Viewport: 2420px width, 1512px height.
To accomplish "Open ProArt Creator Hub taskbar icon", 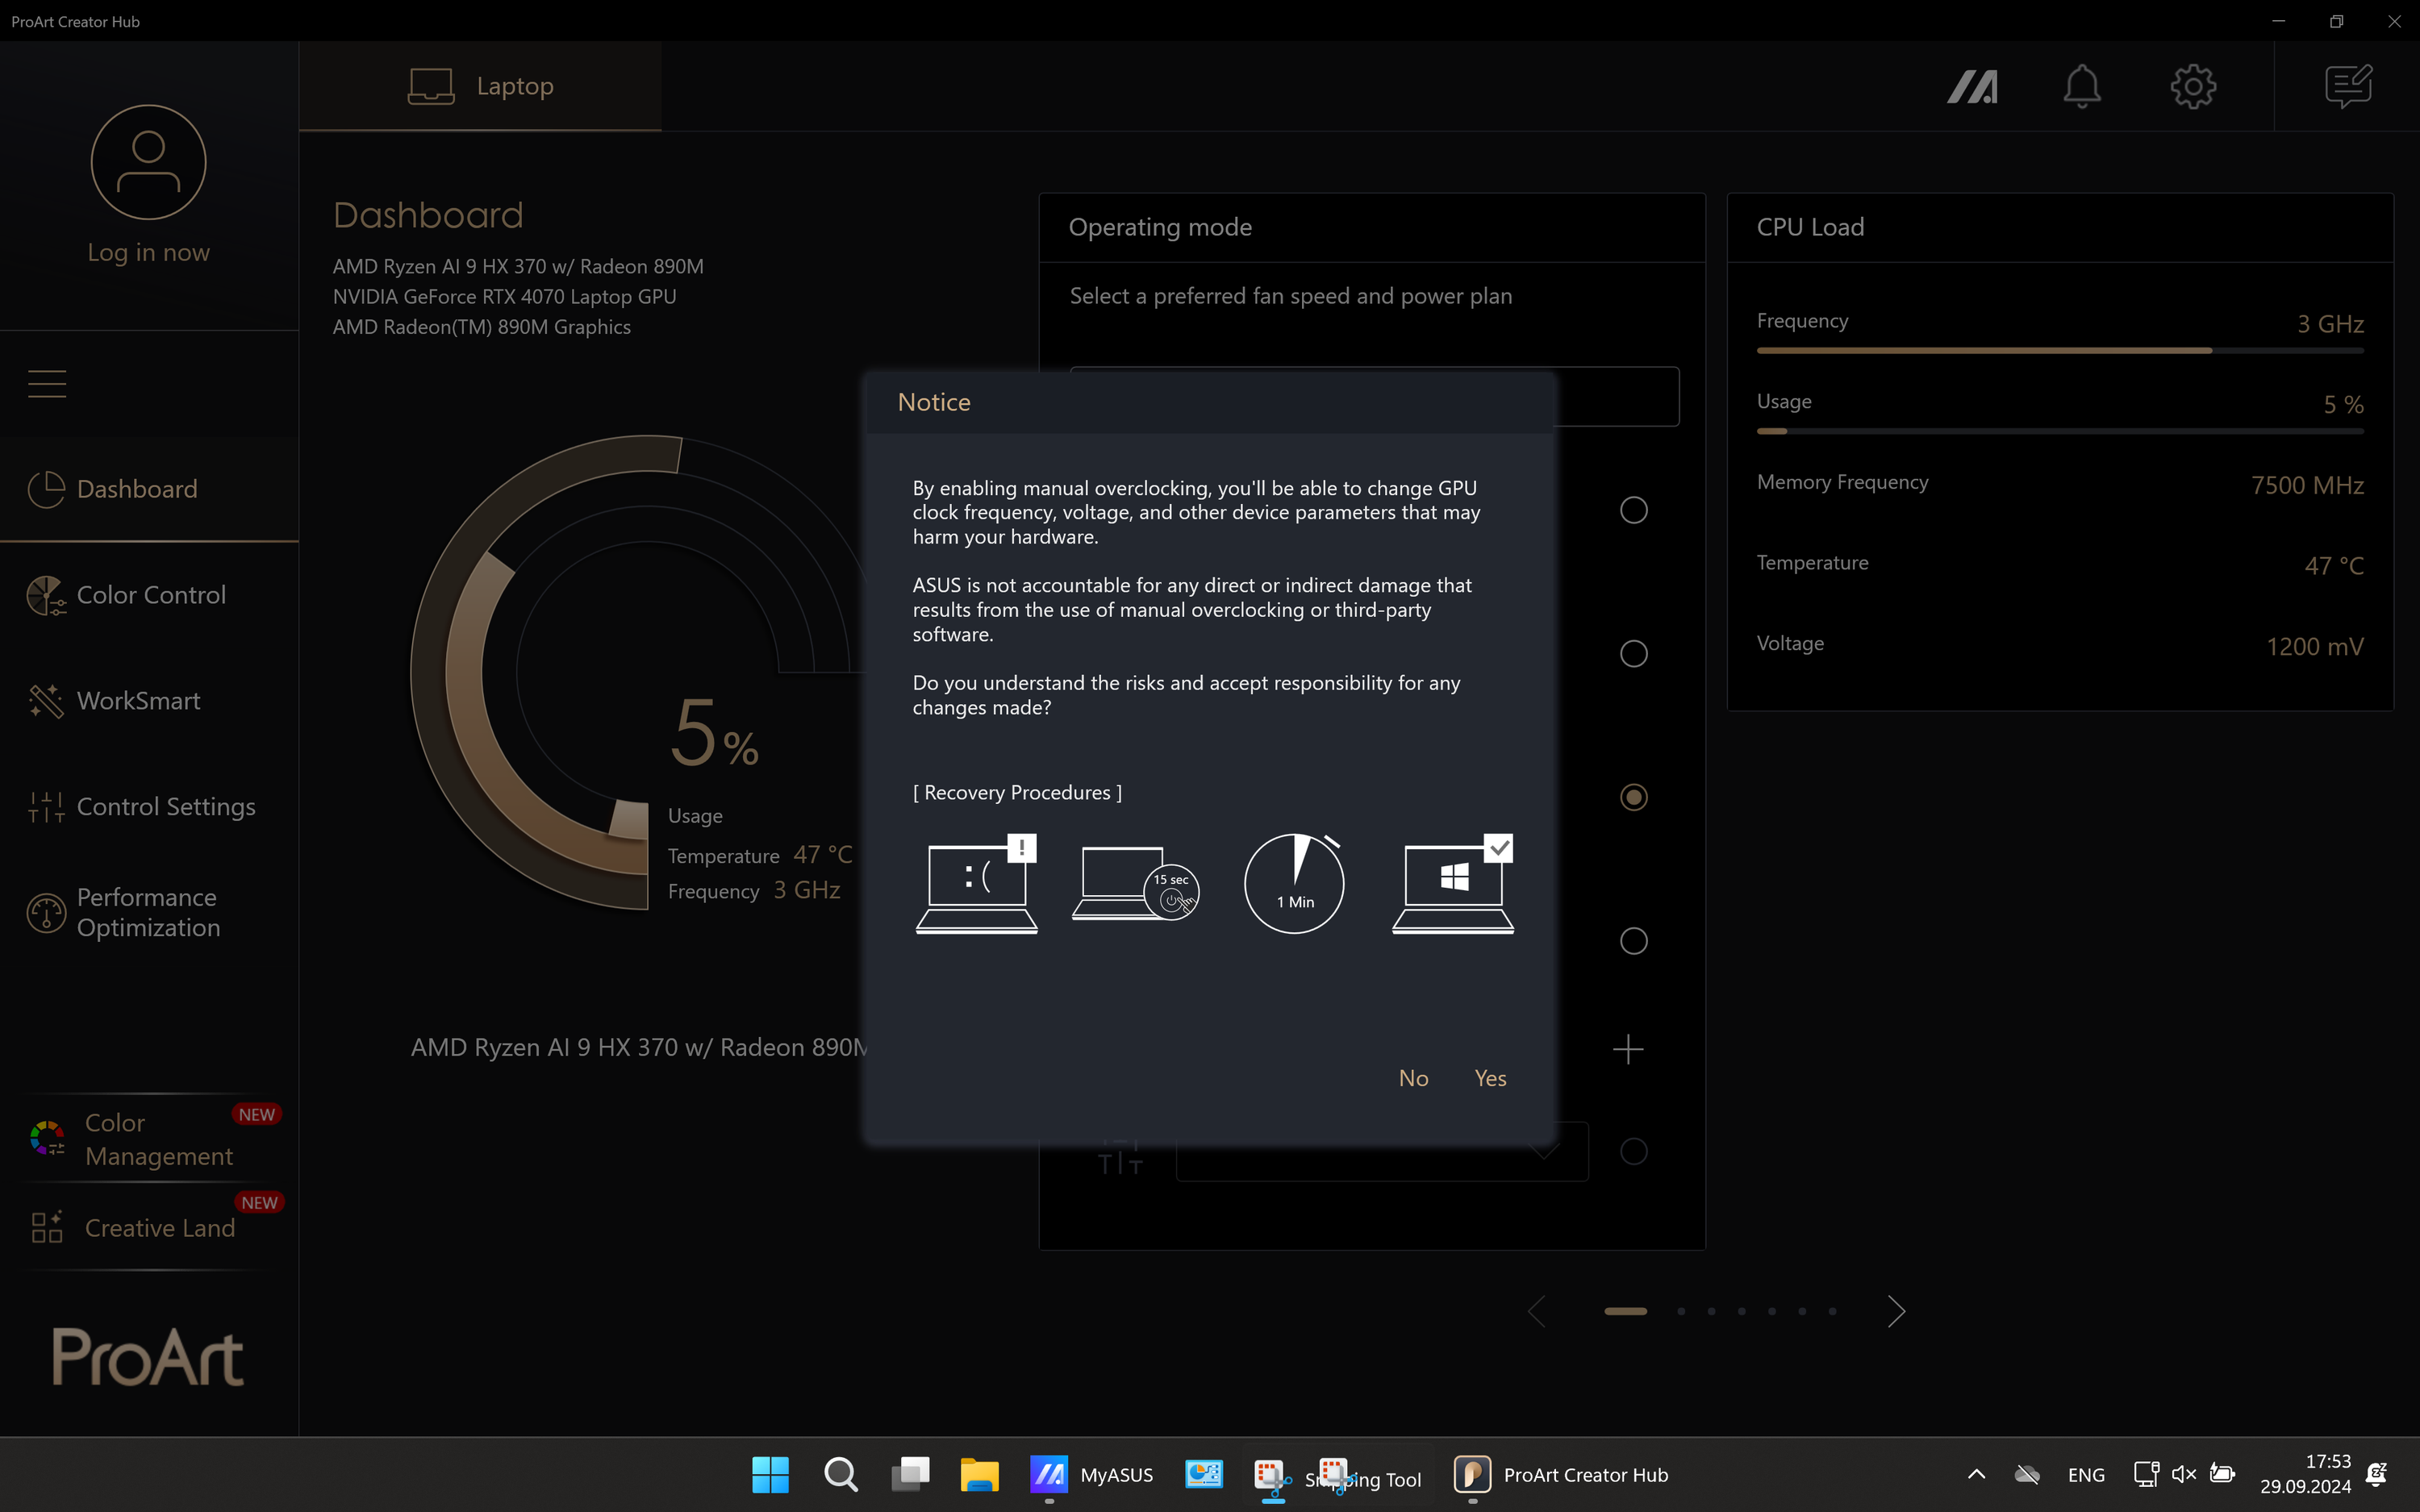I will (x=1472, y=1474).
